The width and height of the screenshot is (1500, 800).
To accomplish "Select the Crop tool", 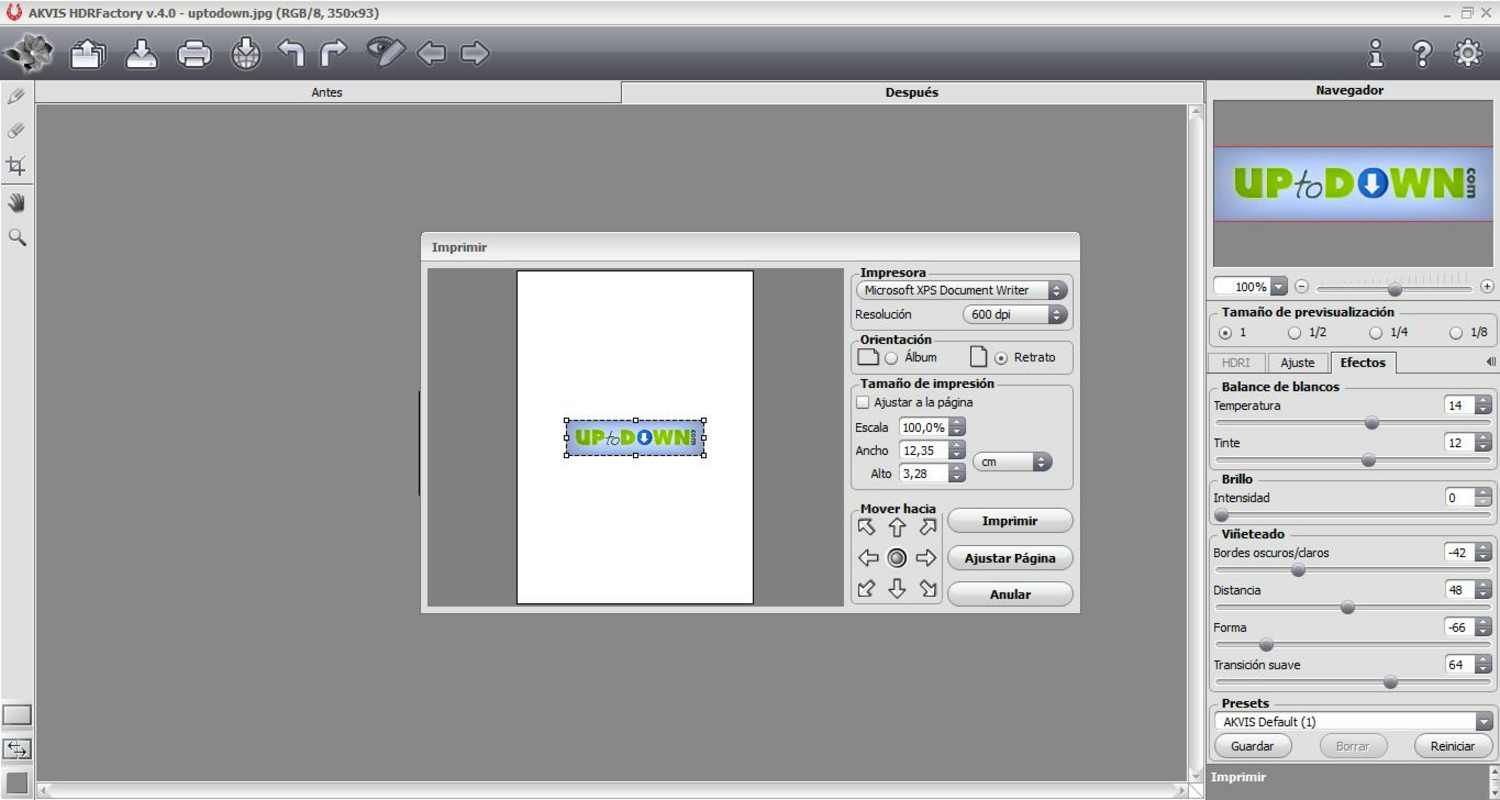I will (16, 166).
